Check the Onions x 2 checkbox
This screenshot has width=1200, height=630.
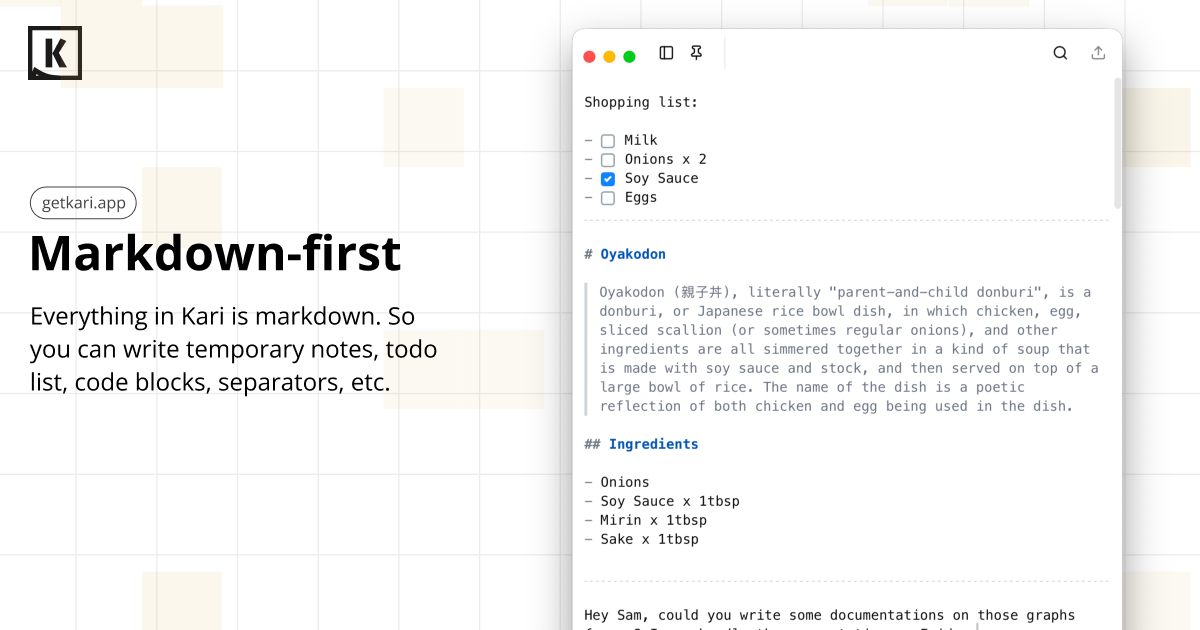607,160
